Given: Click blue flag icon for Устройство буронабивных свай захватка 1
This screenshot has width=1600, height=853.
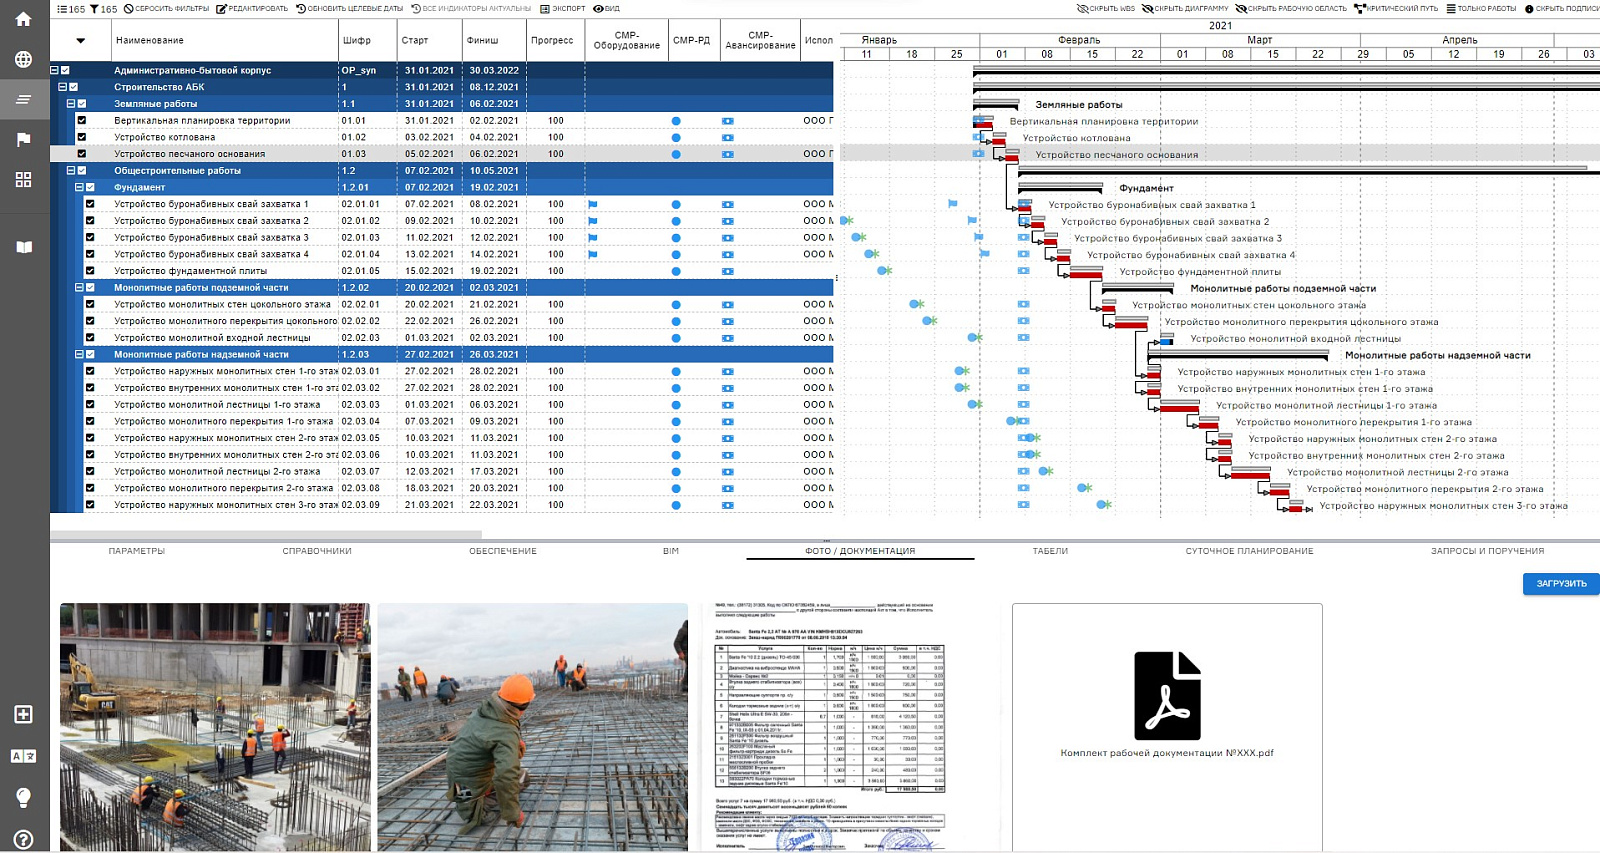Looking at the screenshot, I should tap(592, 204).
